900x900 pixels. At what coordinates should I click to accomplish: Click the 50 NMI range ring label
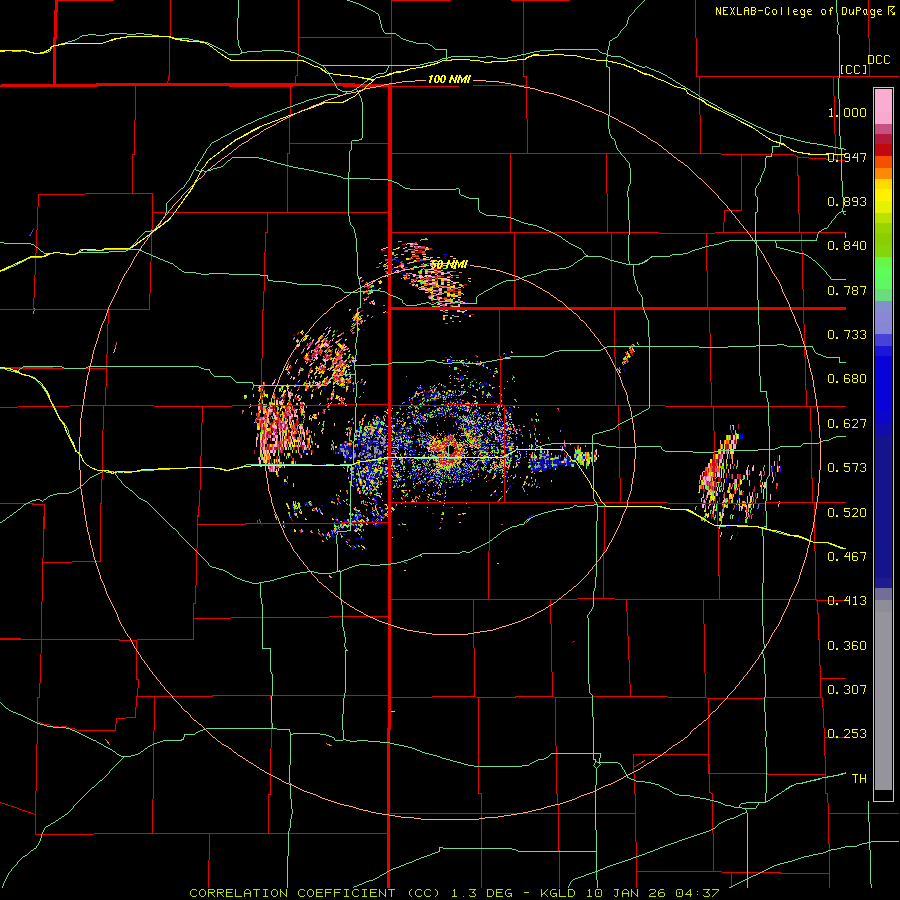point(449,265)
